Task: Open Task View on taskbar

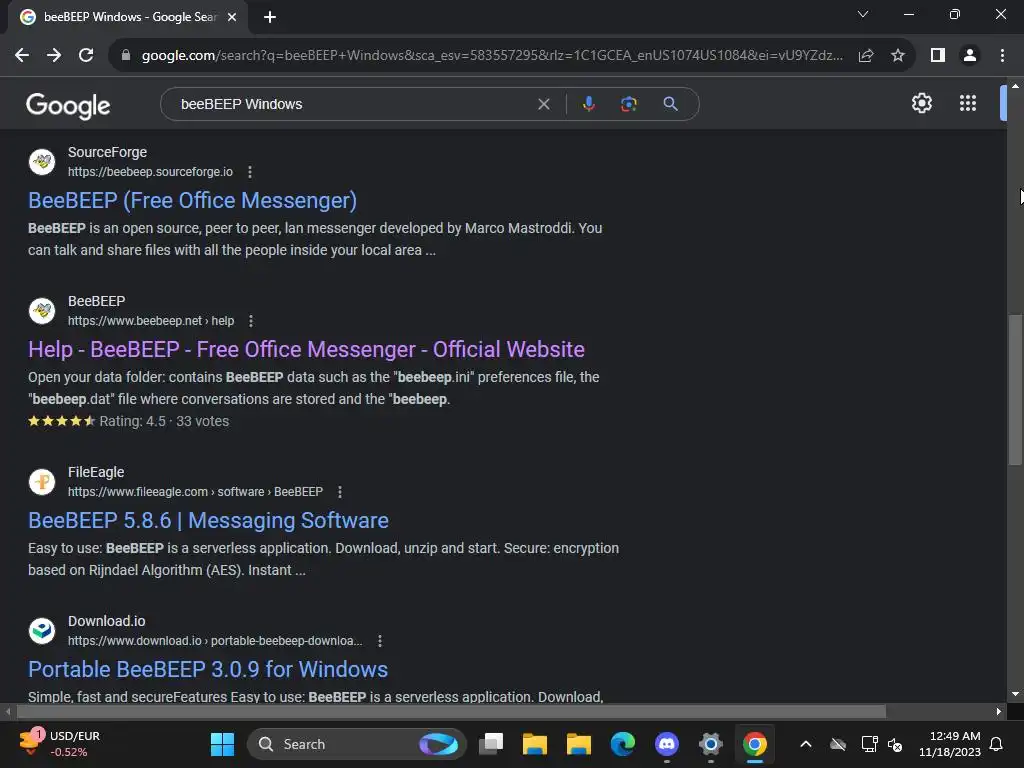Action: (491, 744)
